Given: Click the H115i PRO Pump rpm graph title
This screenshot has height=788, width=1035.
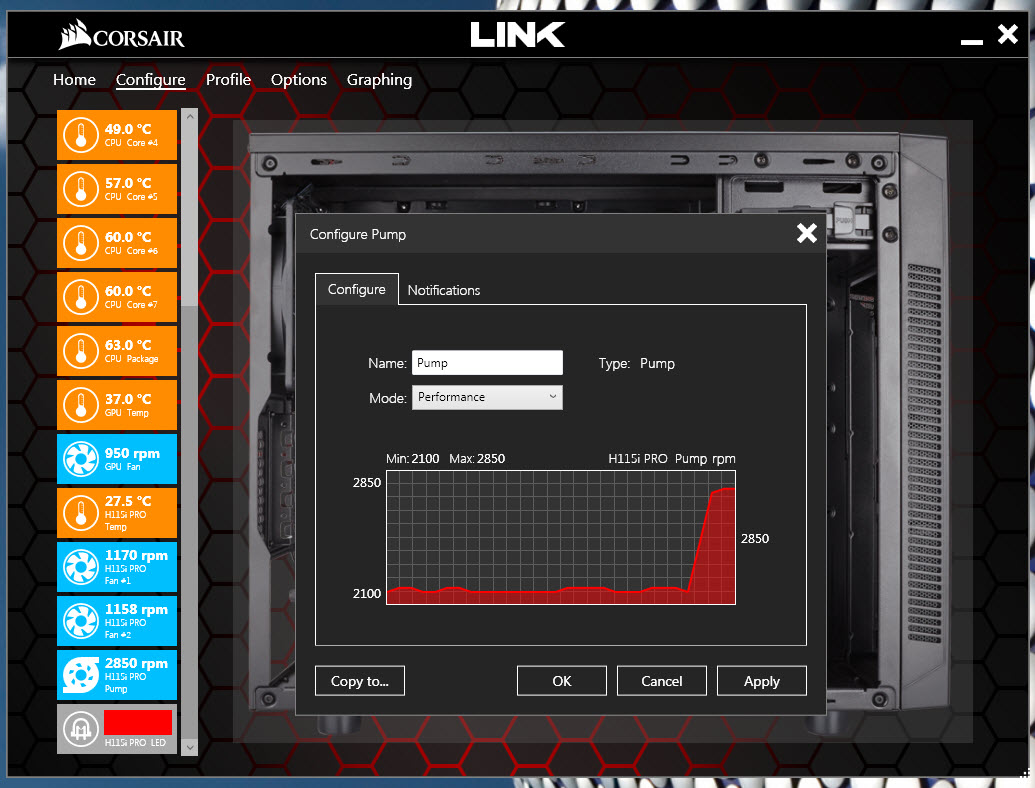Looking at the screenshot, I should coord(672,459).
